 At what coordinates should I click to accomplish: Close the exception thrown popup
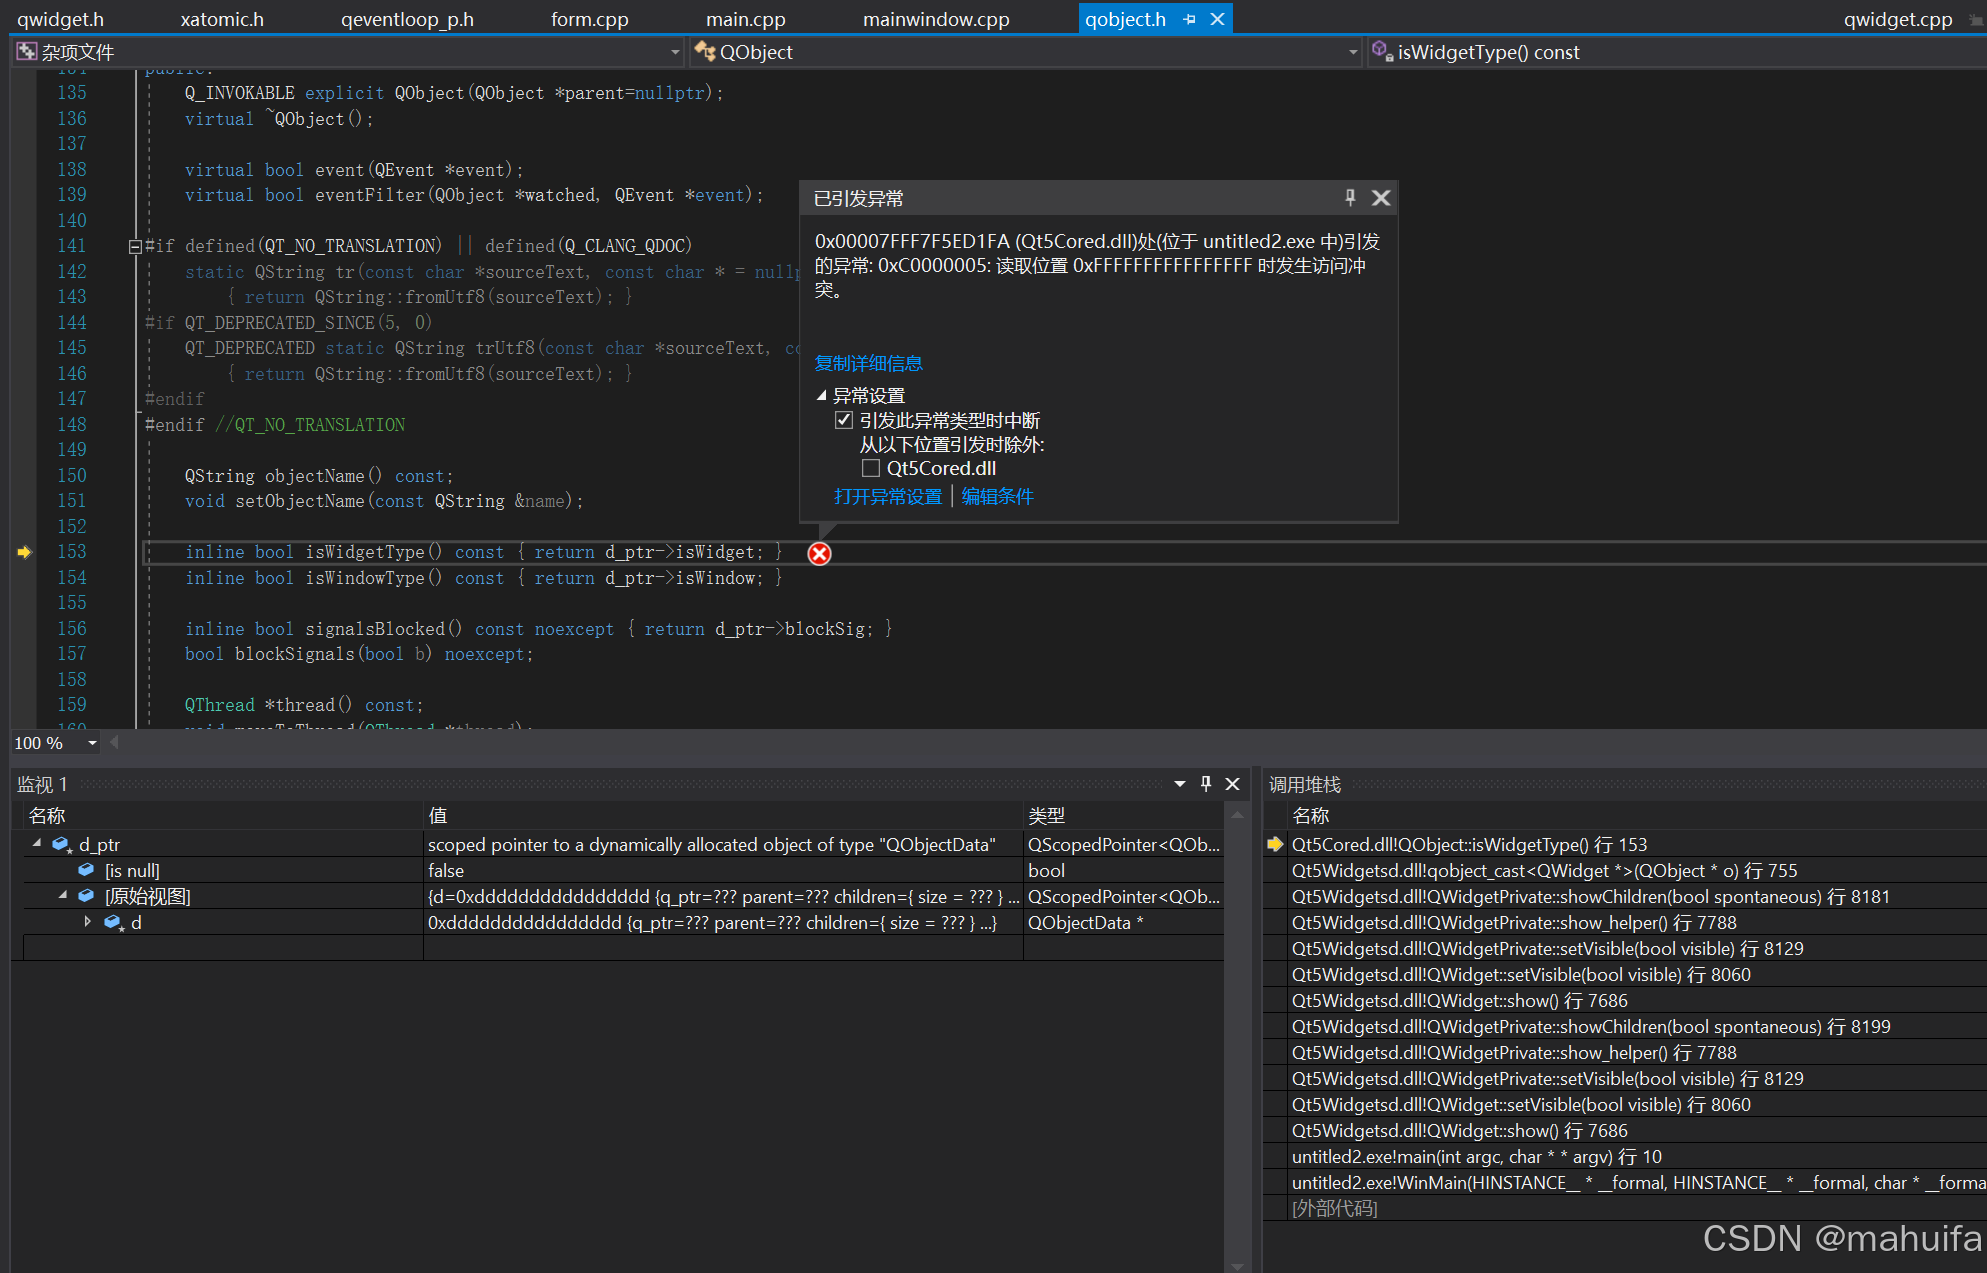coord(1381,198)
